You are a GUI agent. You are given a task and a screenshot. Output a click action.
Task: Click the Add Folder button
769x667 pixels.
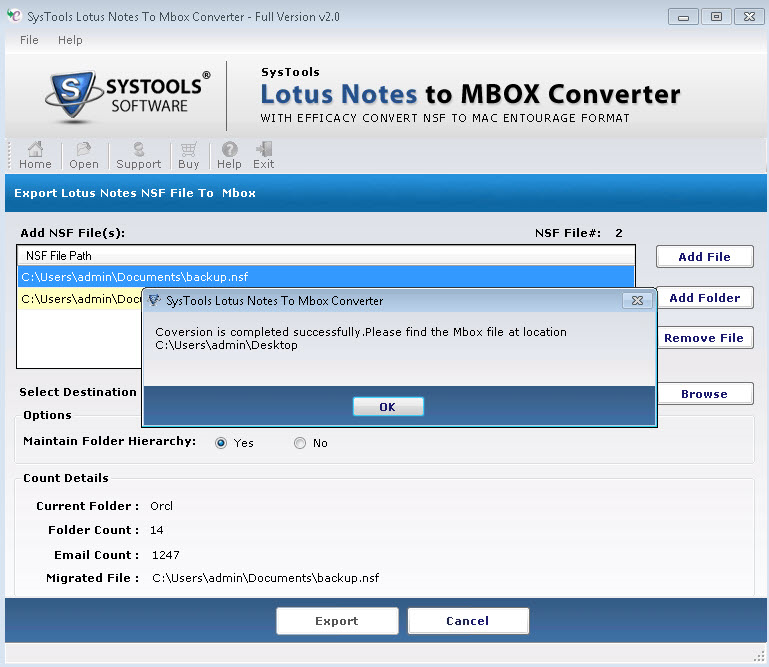pos(705,298)
